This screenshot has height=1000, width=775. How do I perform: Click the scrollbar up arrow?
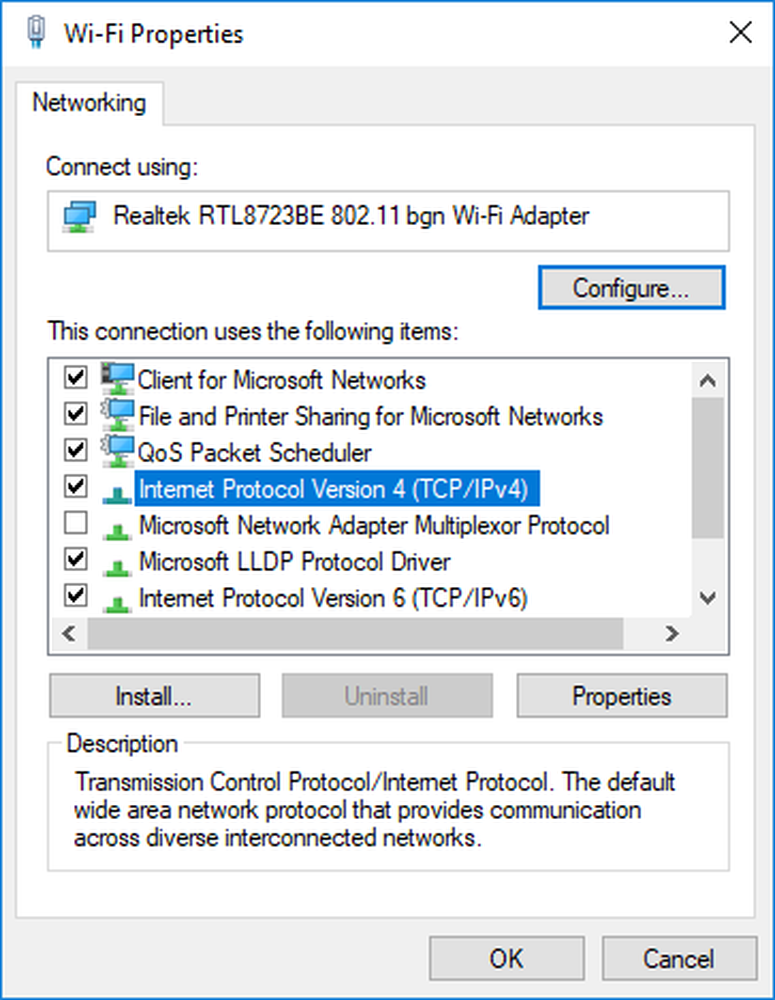point(708,380)
